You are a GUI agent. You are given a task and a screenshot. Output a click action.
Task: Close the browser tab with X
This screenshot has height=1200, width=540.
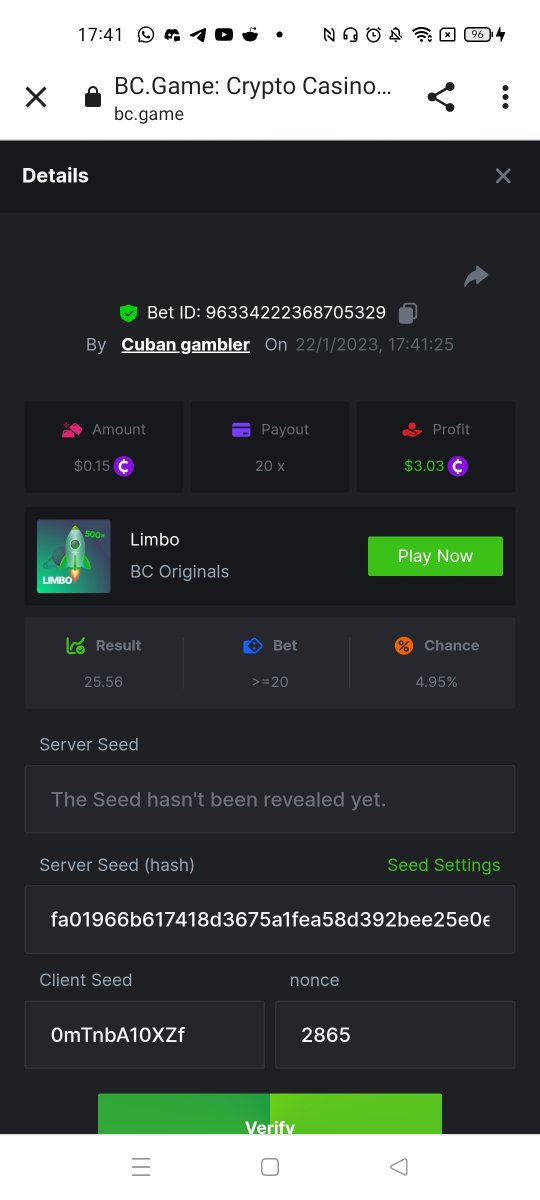(x=36, y=97)
